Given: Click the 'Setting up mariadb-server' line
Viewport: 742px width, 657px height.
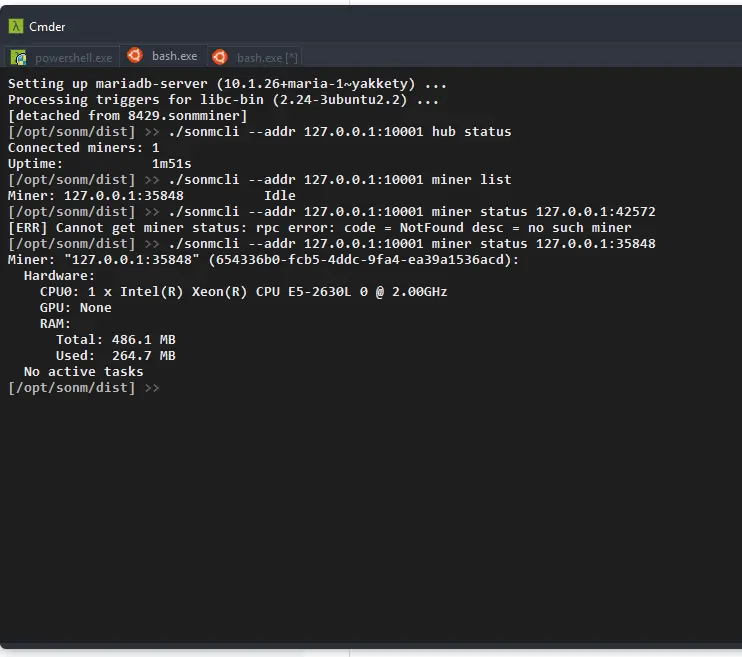Looking at the screenshot, I should point(227,84).
